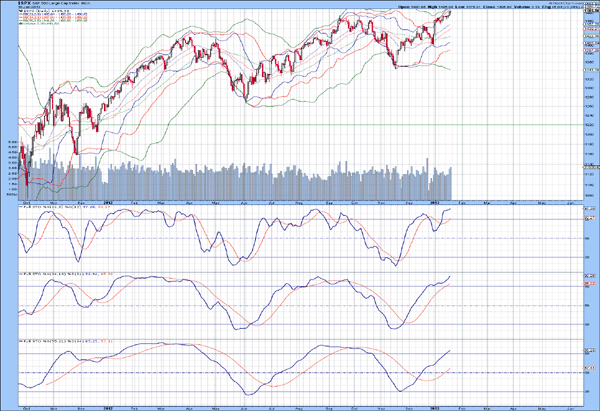The height and width of the screenshot is (411, 600).
Task: Click the 2013 year marker on the bottom axis
Action: (x=435, y=405)
